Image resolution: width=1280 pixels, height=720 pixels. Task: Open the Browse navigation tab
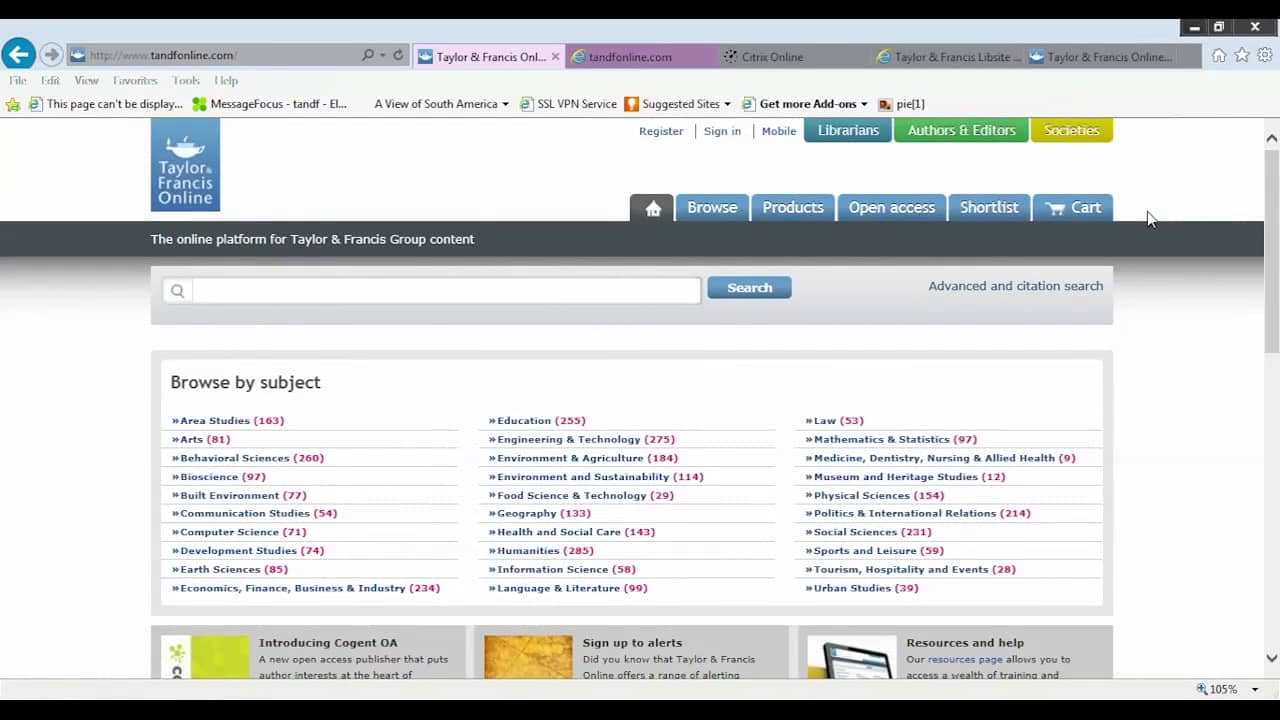[x=712, y=208]
